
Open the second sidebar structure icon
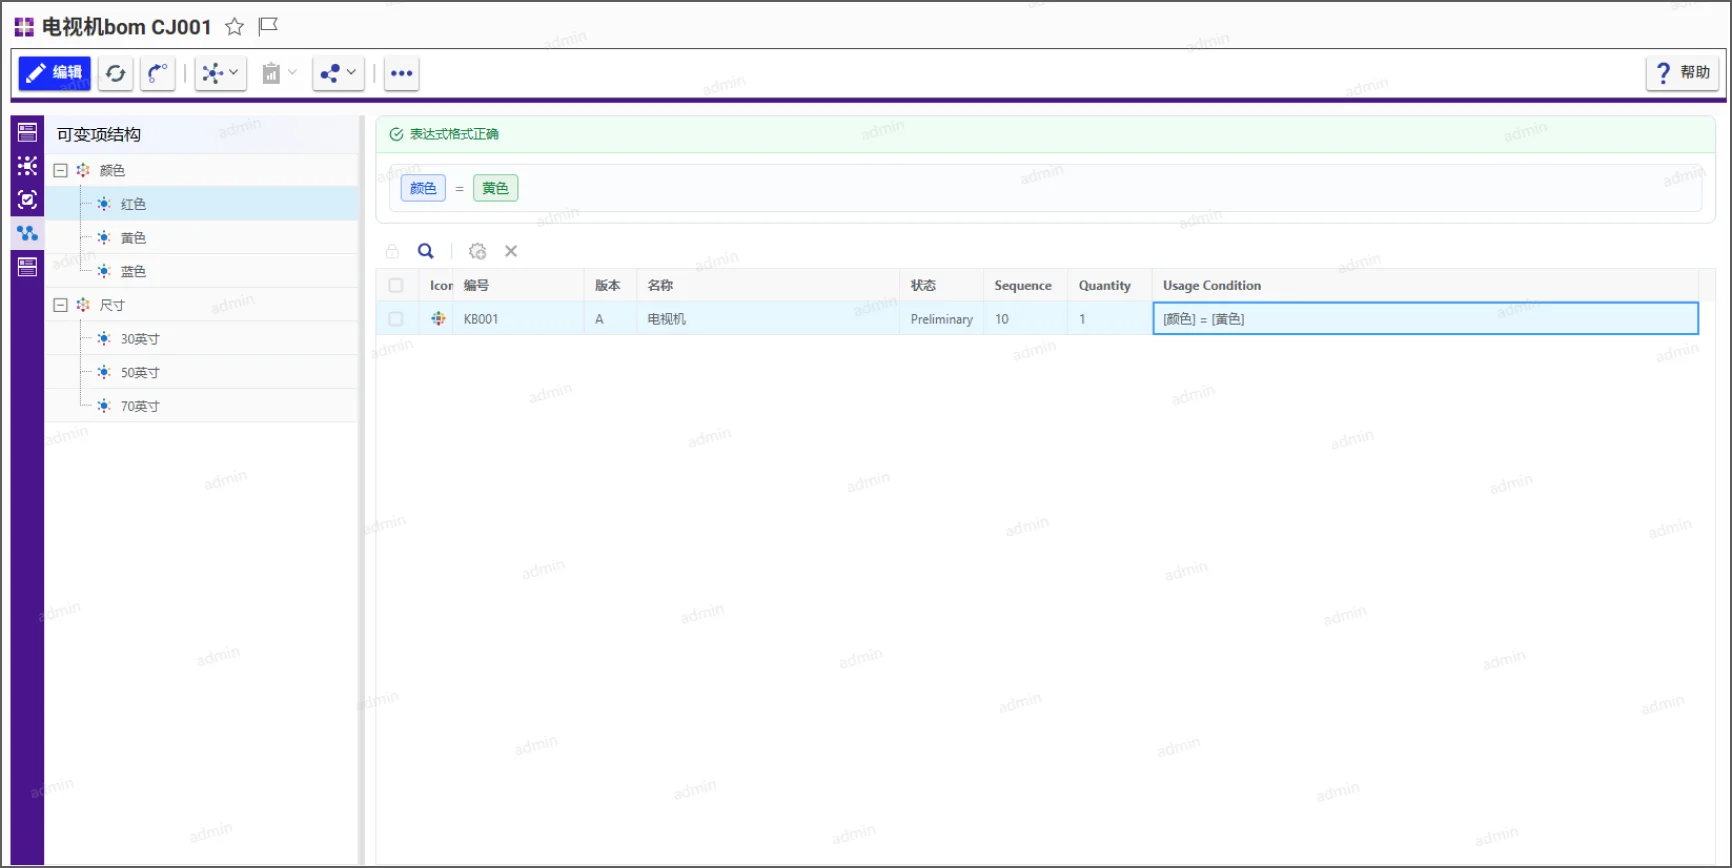[x=27, y=166]
